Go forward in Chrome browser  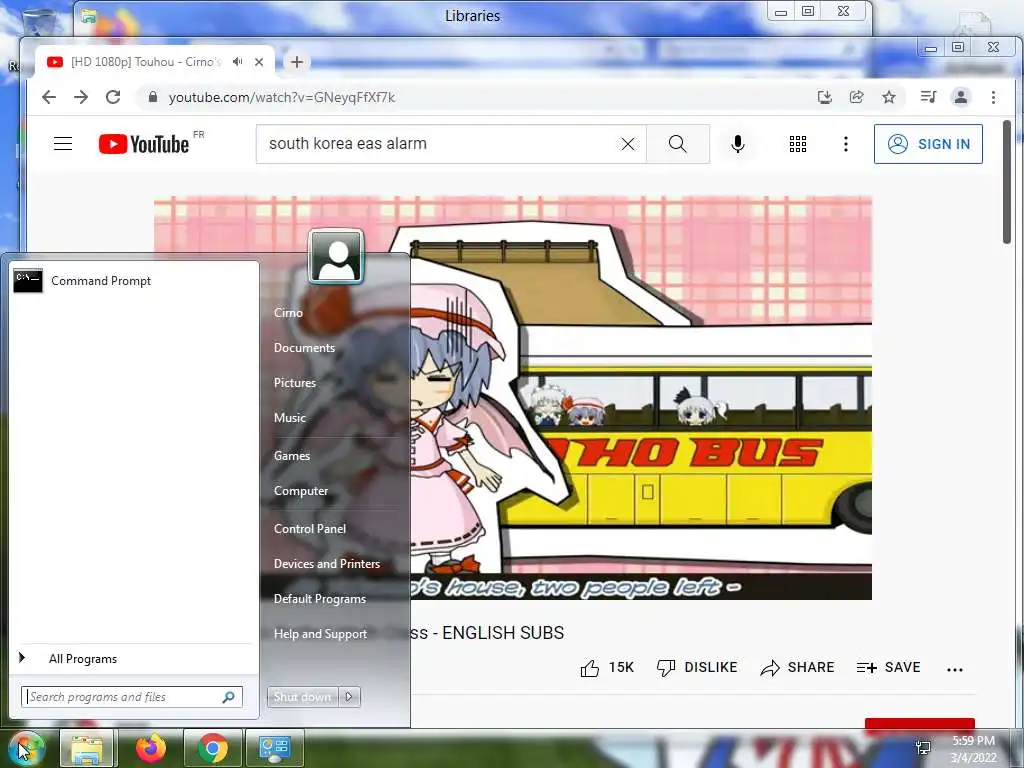pyautogui.click(x=81, y=97)
